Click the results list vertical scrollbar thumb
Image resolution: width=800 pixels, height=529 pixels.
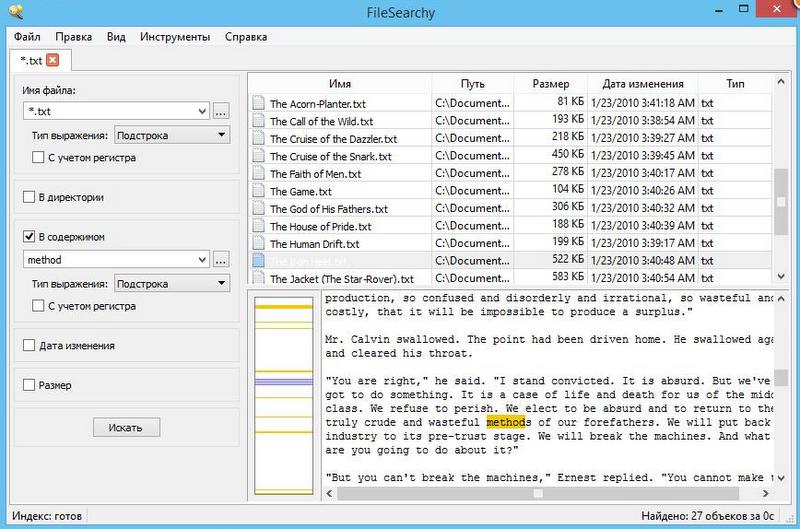coord(781,202)
